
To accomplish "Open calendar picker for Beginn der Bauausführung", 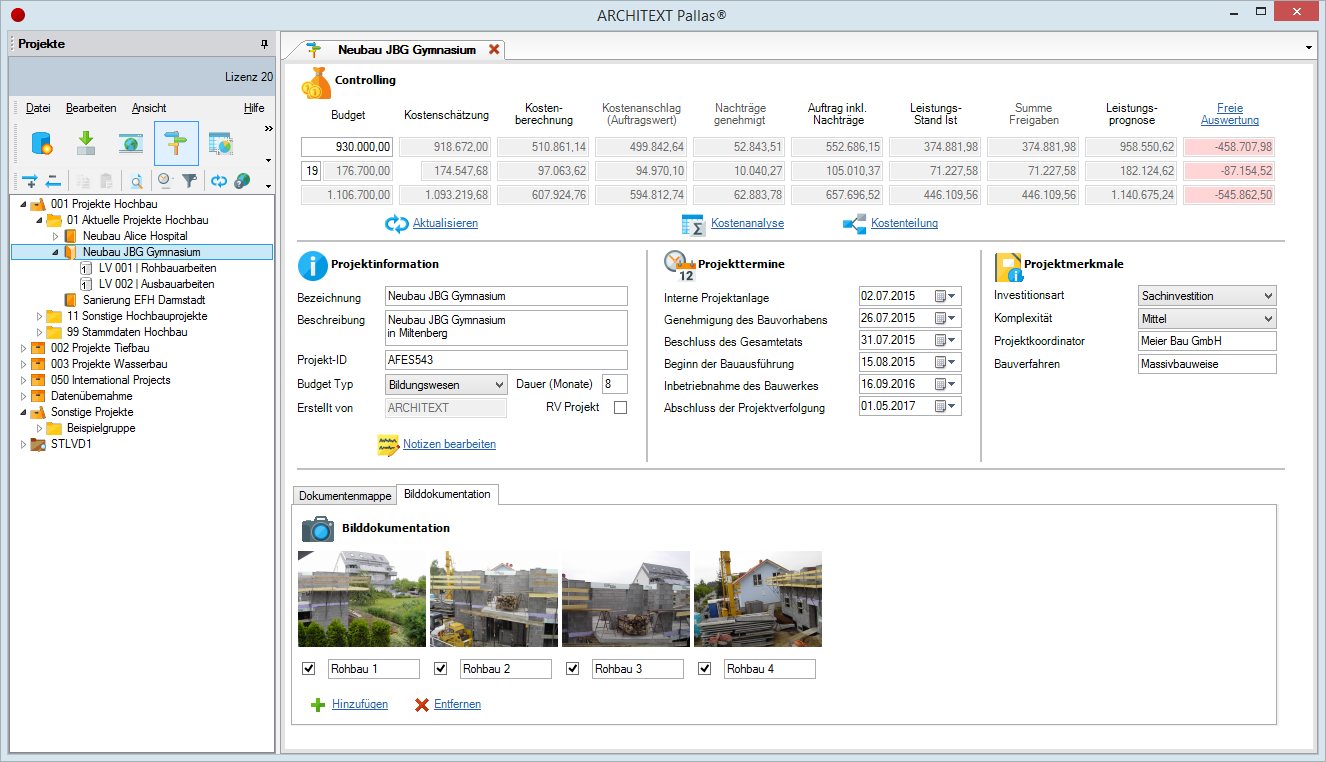I will (x=945, y=362).
